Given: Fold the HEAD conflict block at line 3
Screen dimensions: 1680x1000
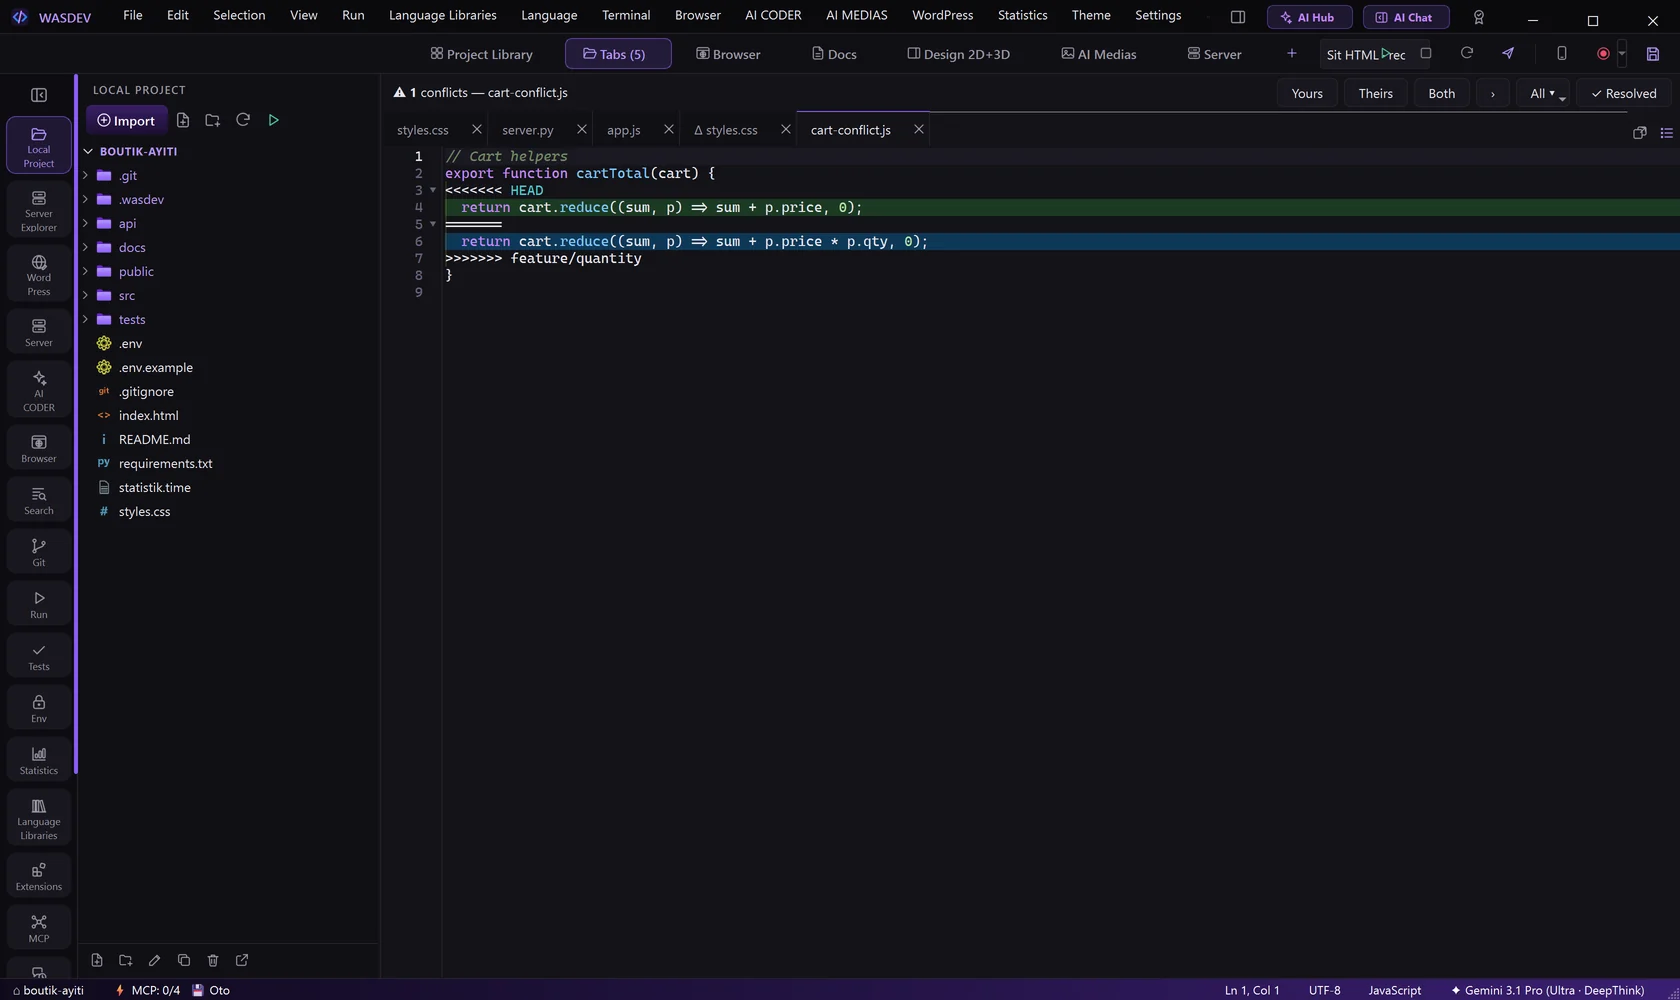Looking at the screenshot, I should point(433,190).
